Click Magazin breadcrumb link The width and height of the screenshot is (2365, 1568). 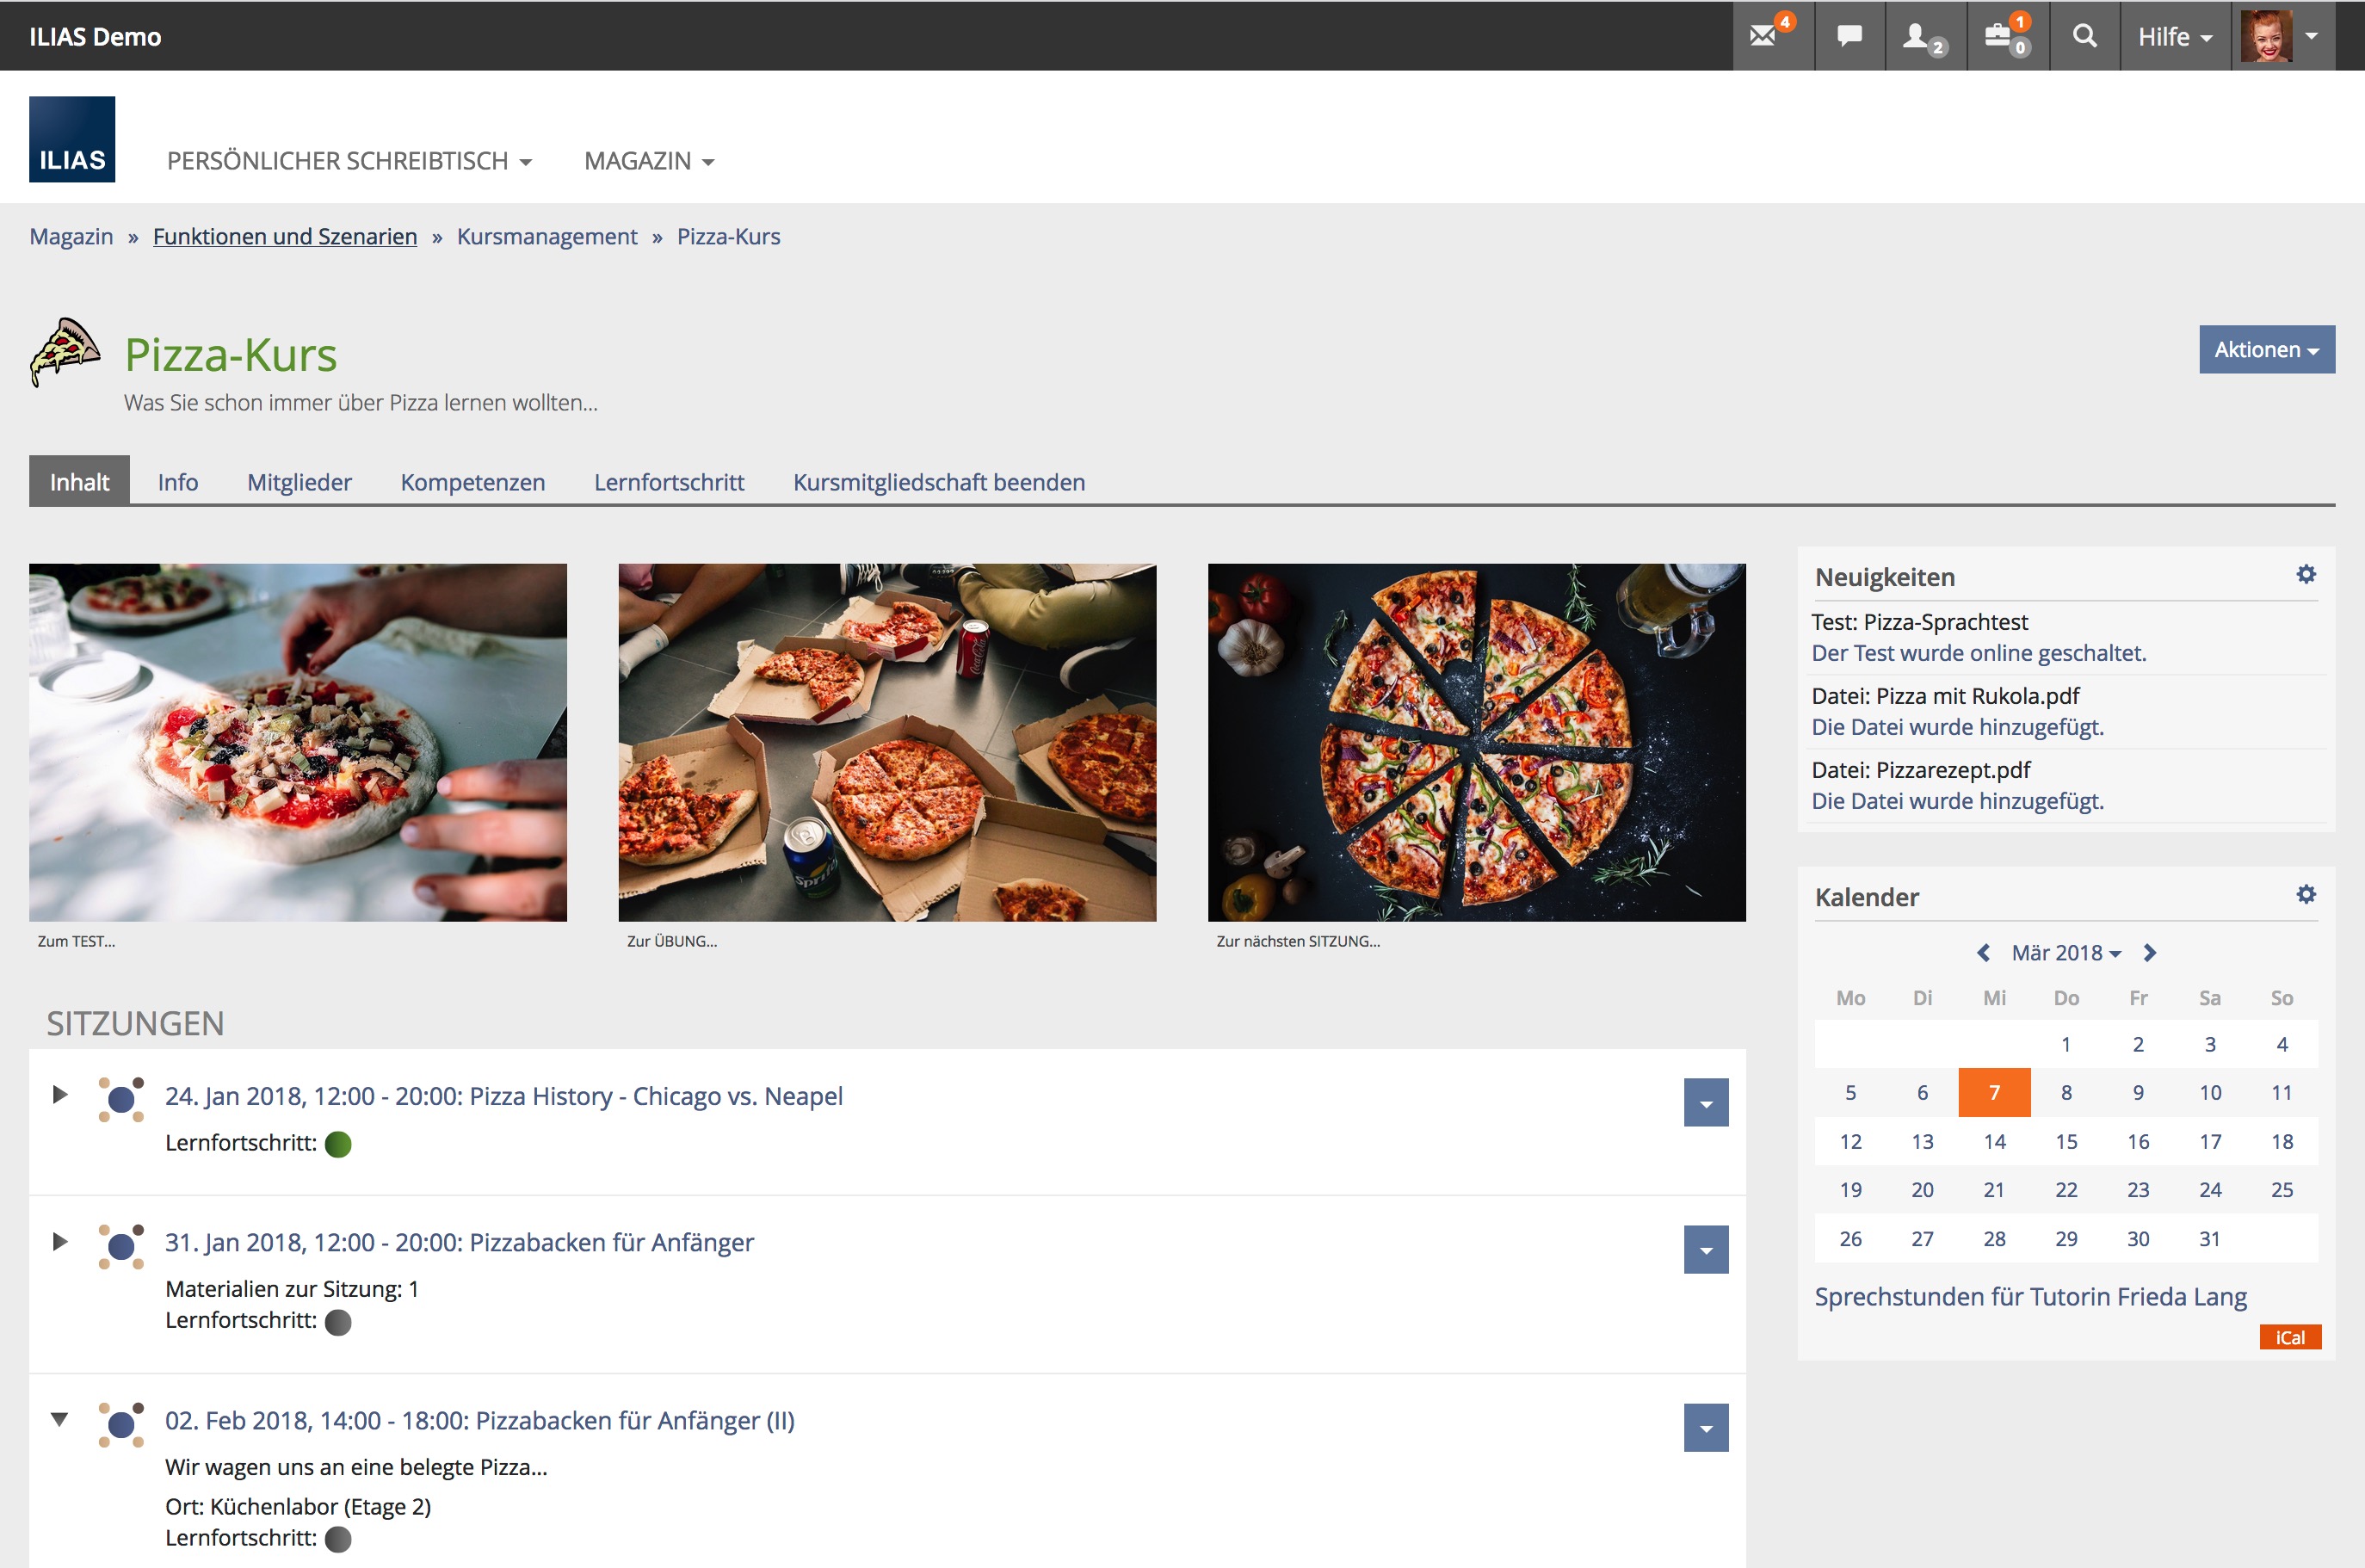(71, 236)
